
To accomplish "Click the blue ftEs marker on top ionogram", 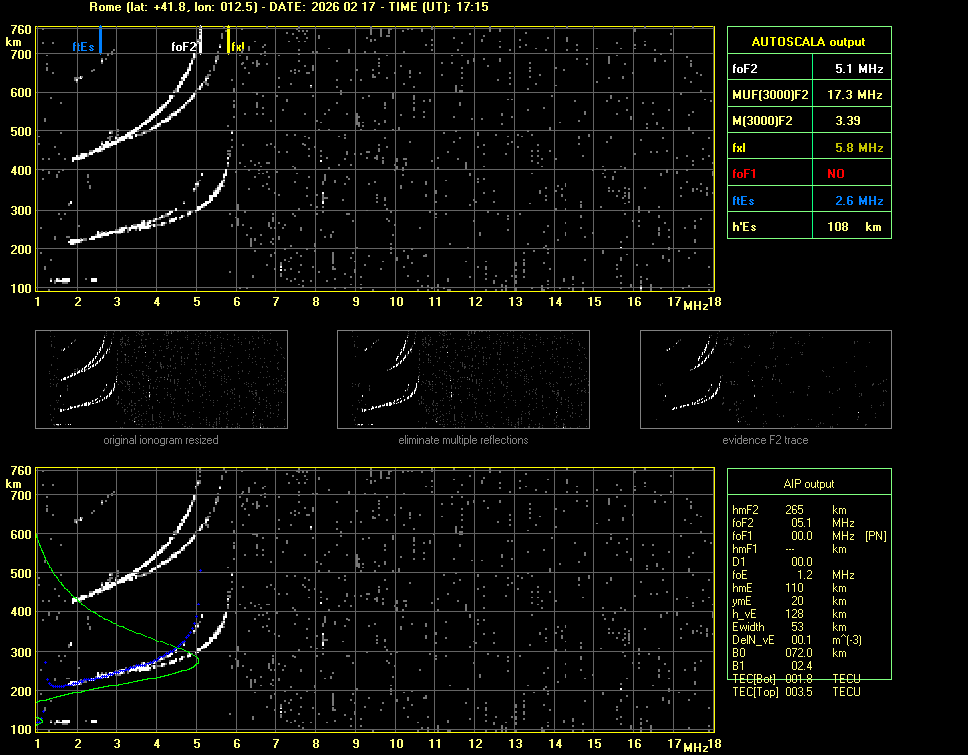I will 100,40.
